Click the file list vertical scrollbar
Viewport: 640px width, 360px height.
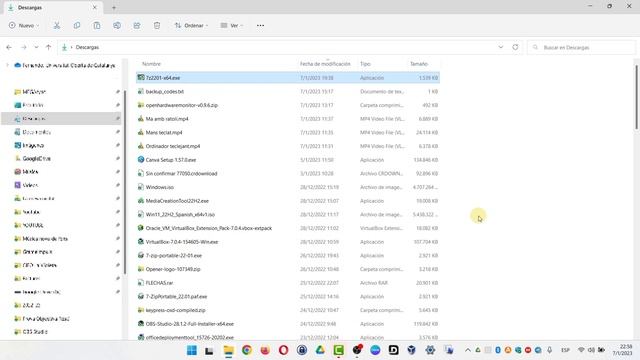(636, 98)
